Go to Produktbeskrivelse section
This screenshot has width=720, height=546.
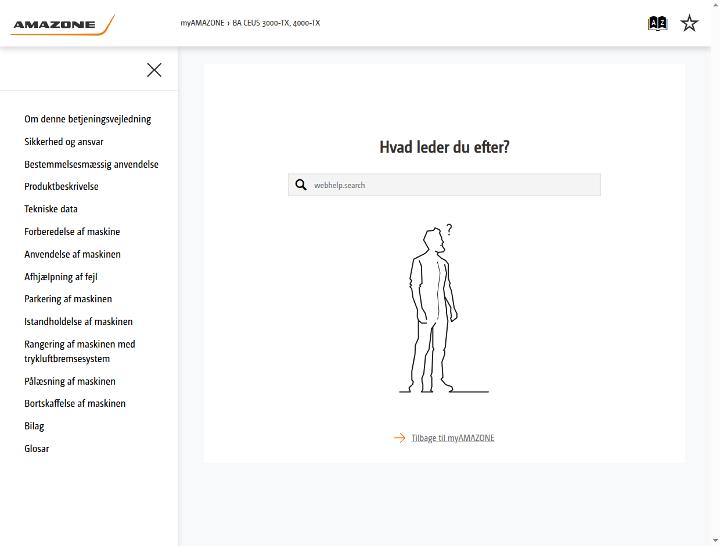(x=61, y=186)
